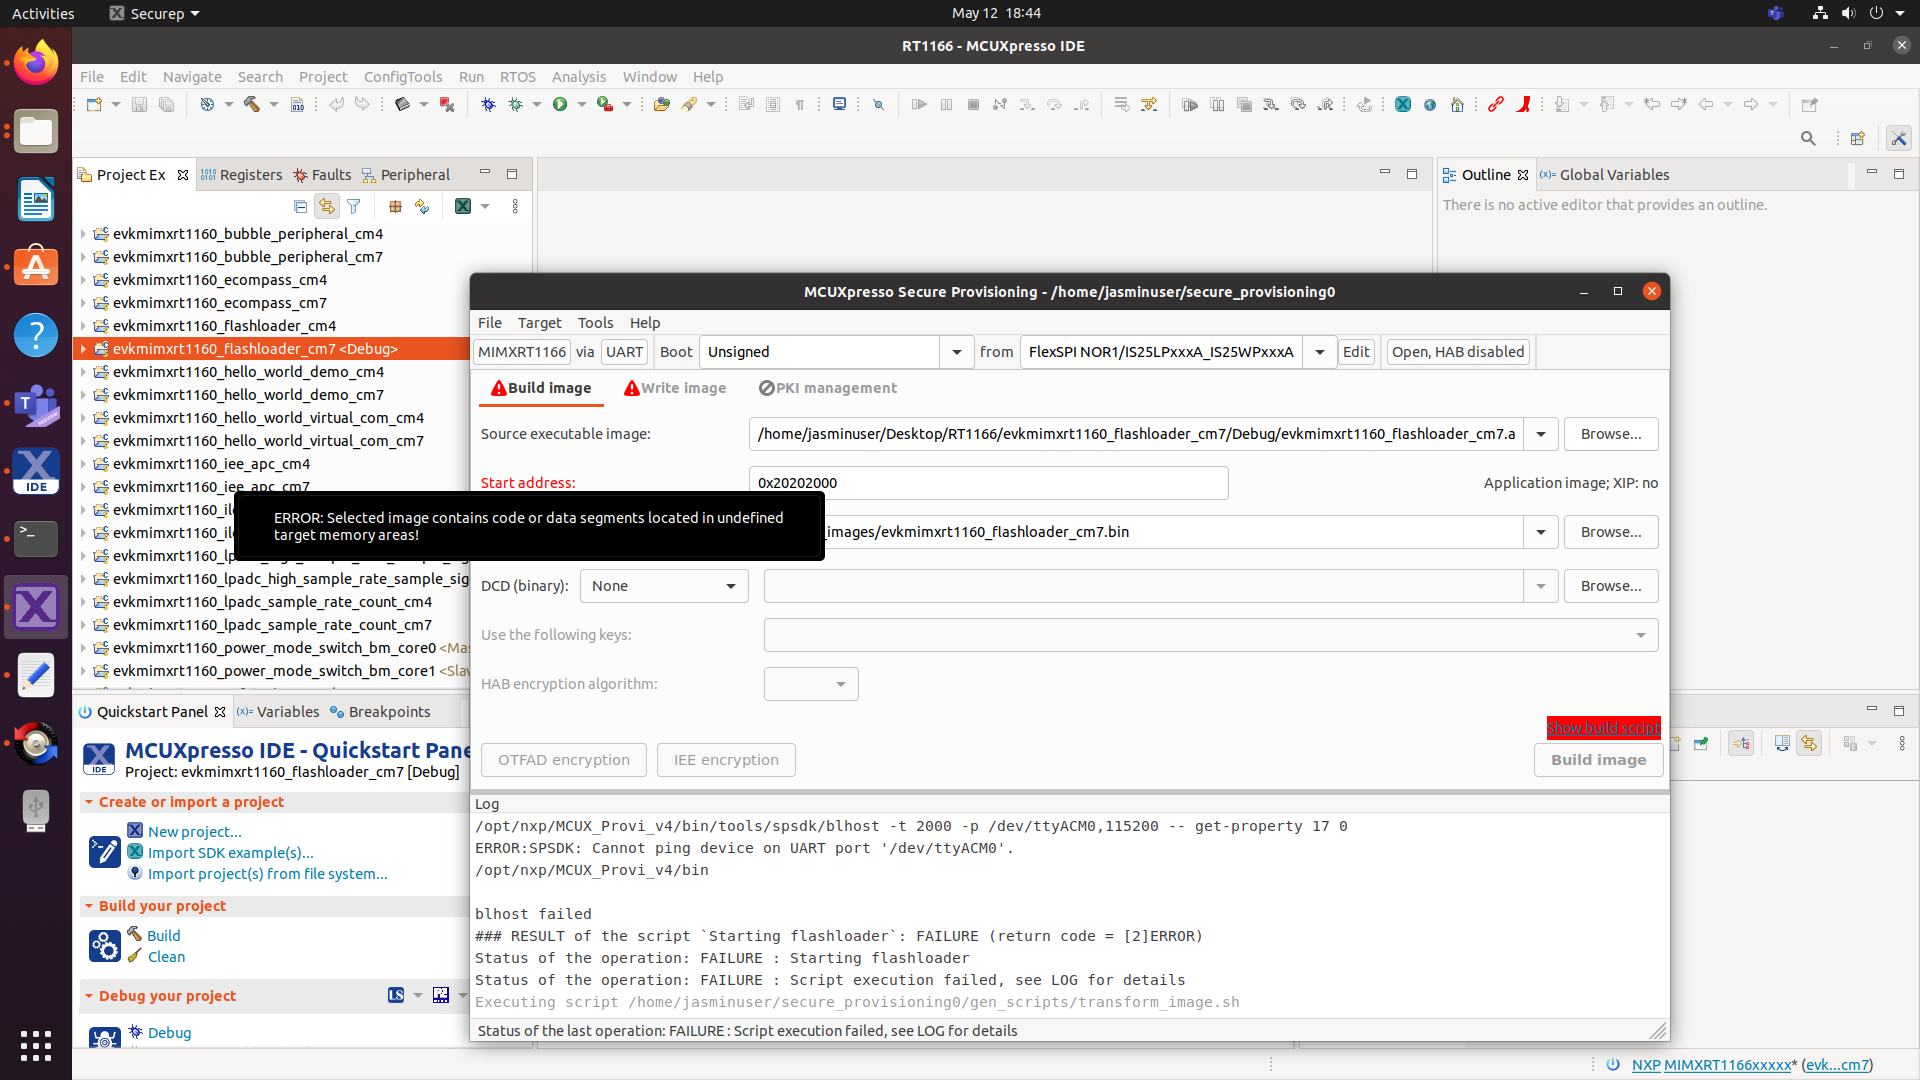Click the hammer Build toolbar icon

point(251,104)
